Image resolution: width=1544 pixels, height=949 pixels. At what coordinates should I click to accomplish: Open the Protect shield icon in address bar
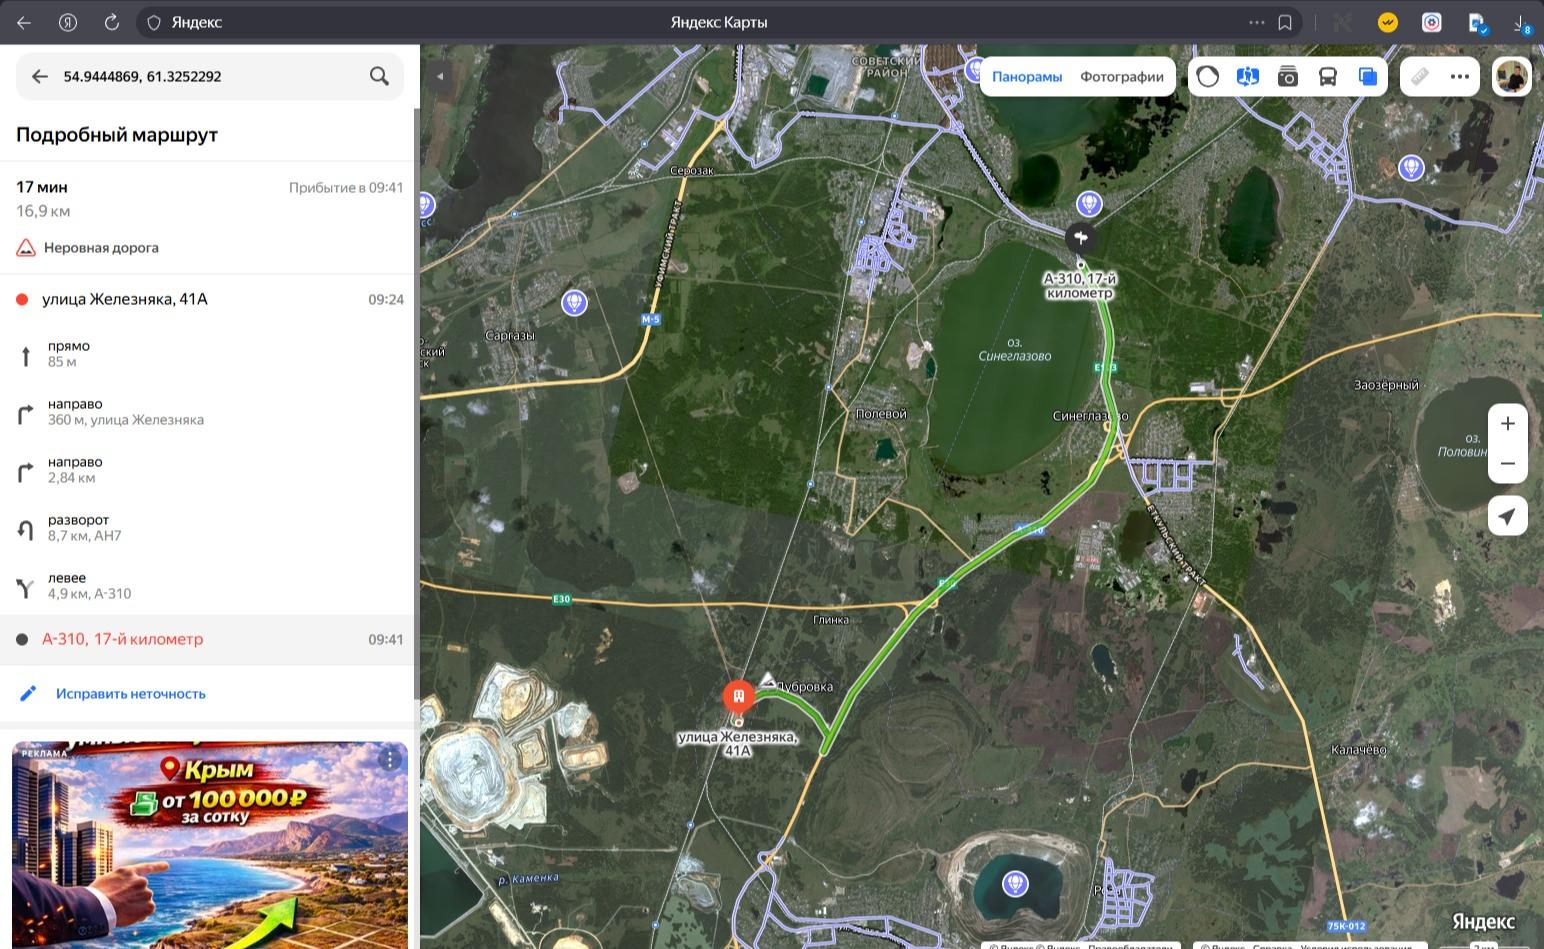(x=154, y=22)
